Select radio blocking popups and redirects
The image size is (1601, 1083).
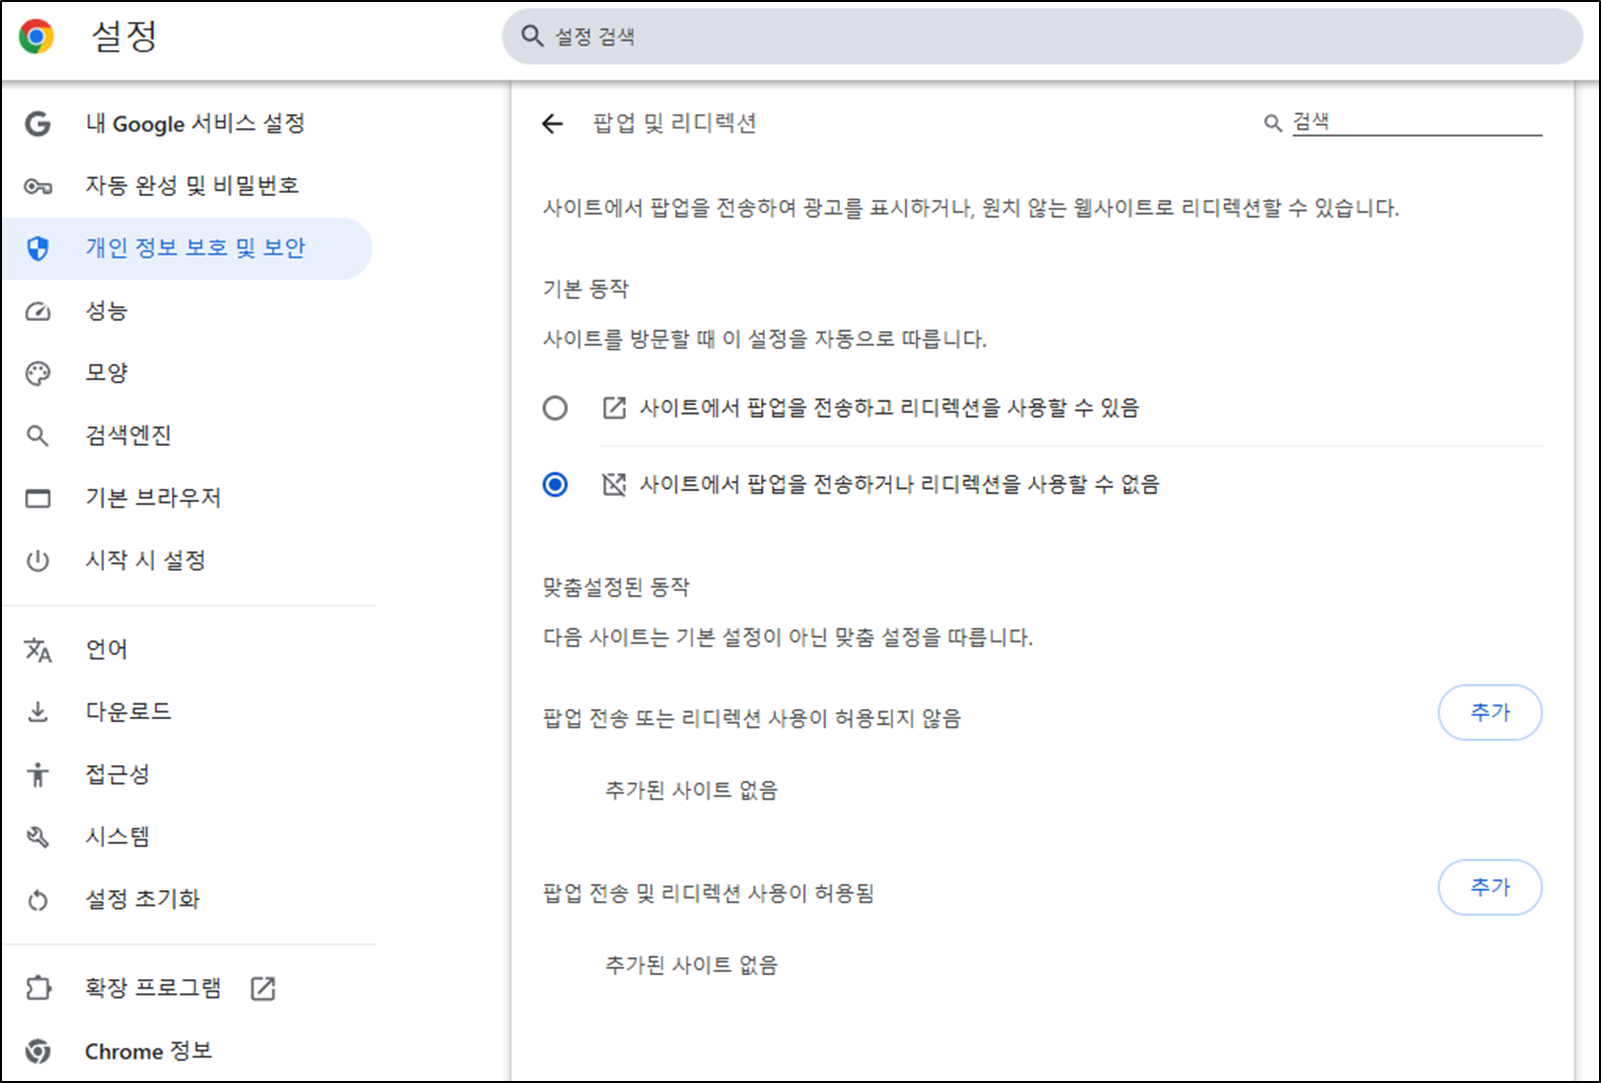(555, 485)
